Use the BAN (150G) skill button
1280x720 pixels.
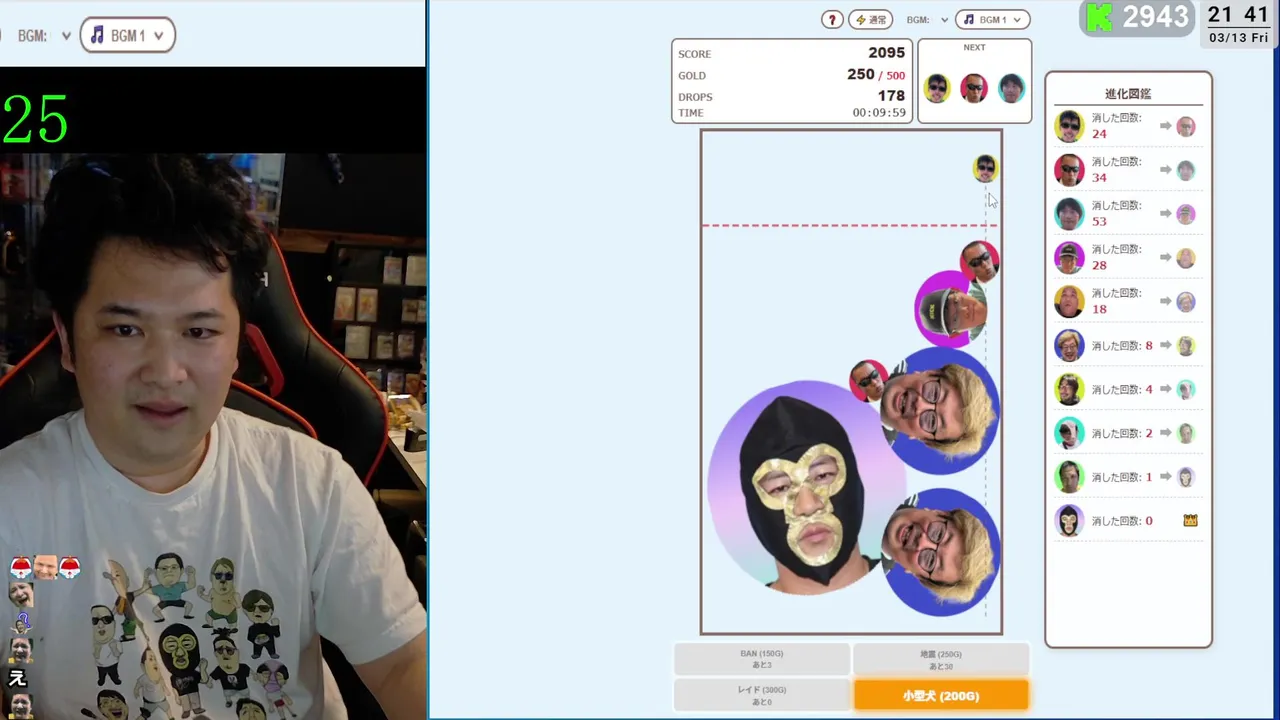click(762, 659)
